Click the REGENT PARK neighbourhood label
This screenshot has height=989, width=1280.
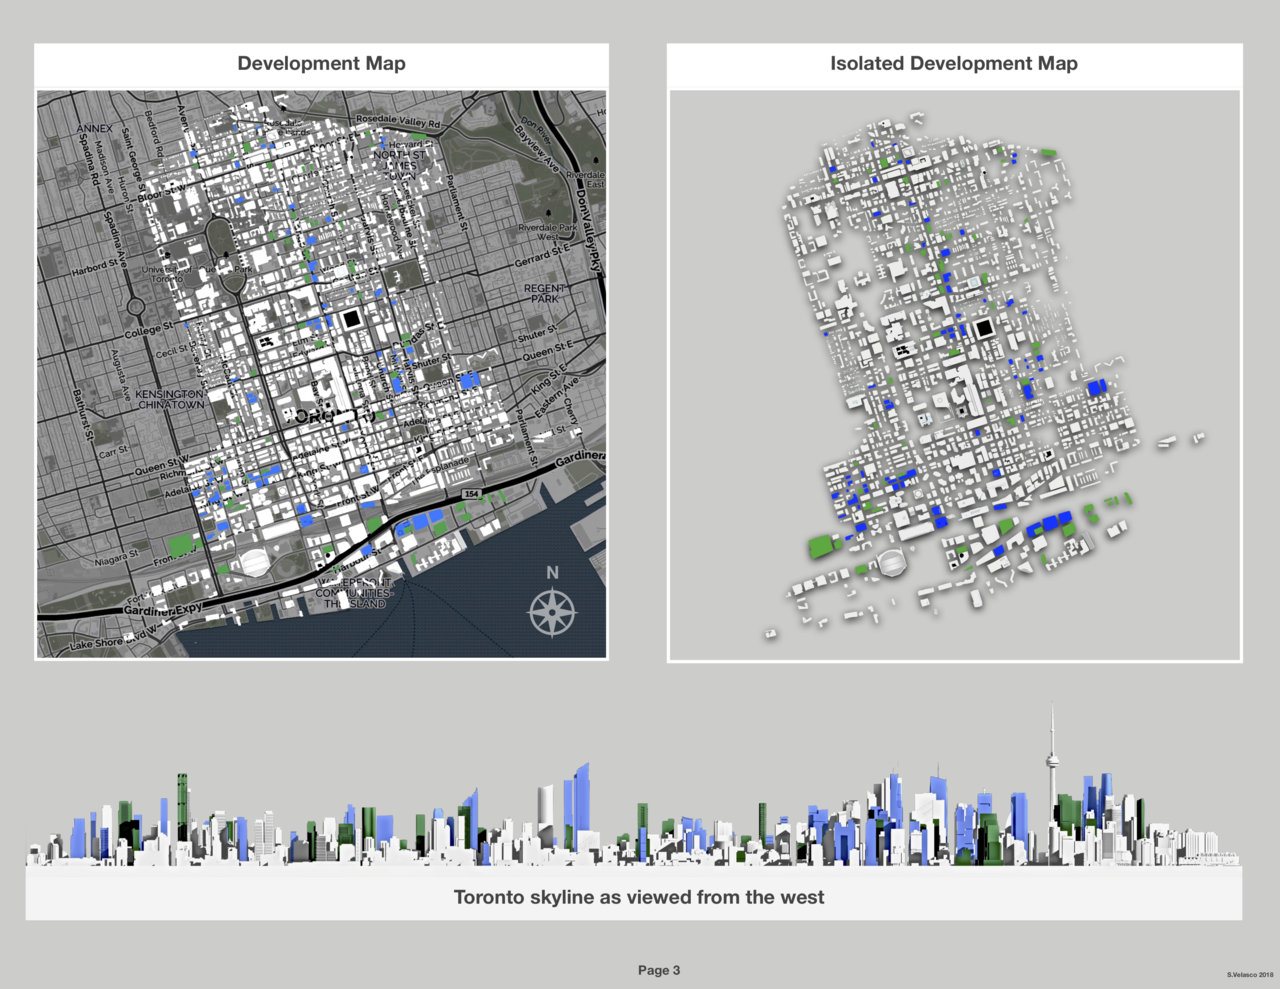(545, 293)
